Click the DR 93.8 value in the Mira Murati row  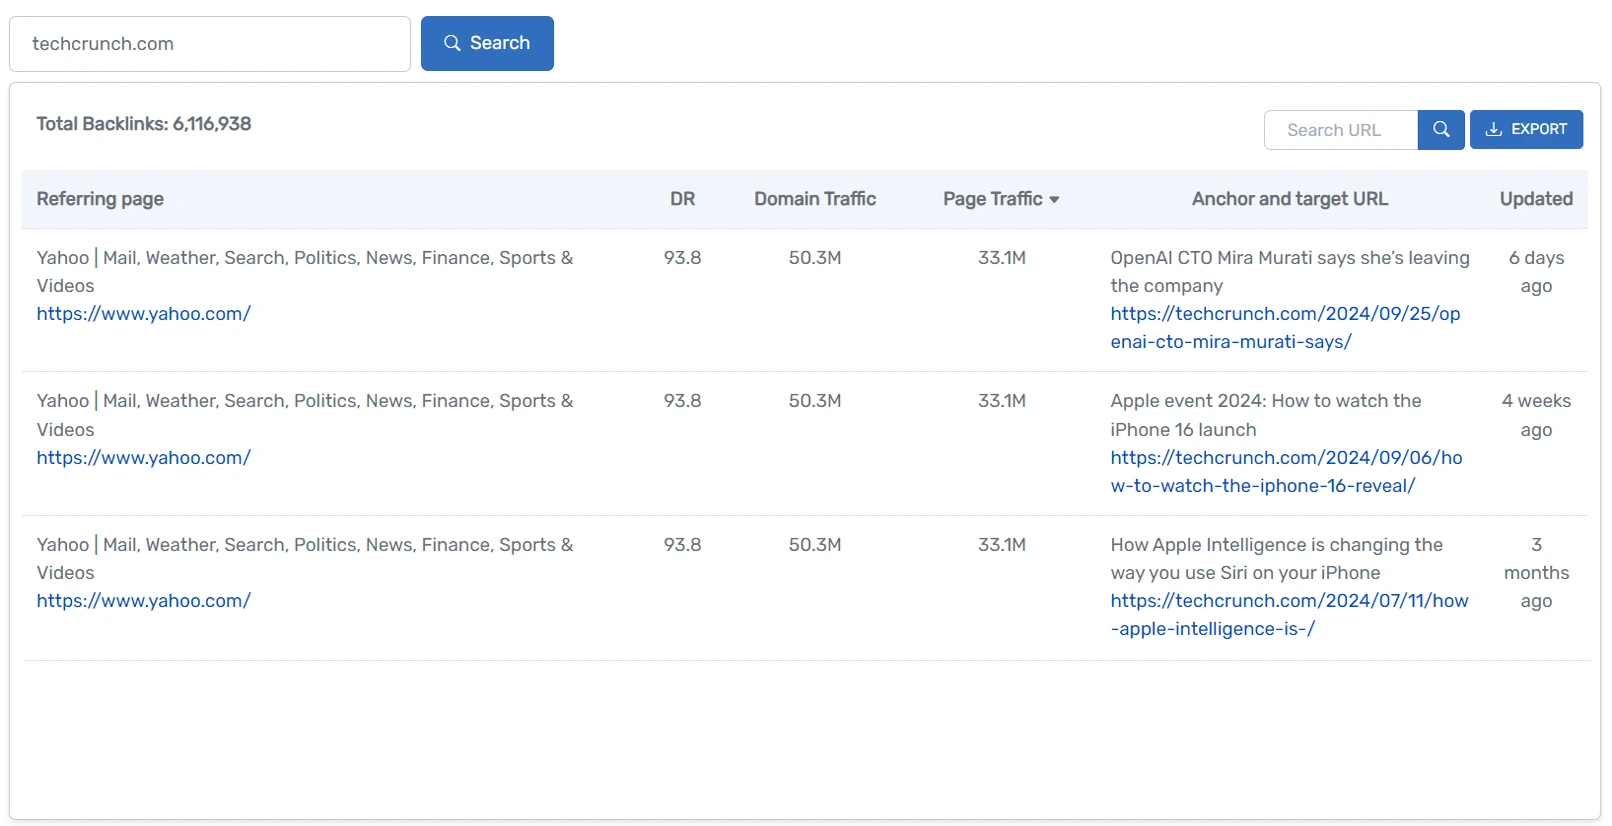tap(682, 258)
